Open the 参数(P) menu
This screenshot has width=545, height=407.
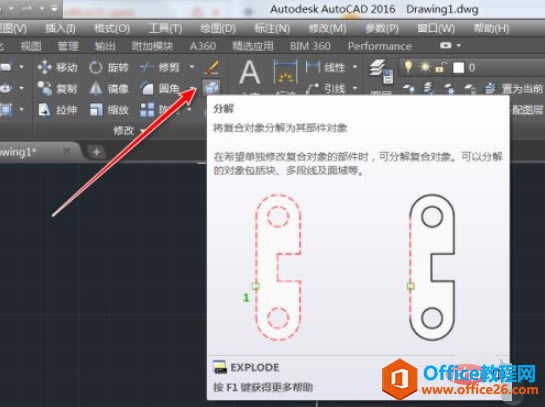point(382,29)
